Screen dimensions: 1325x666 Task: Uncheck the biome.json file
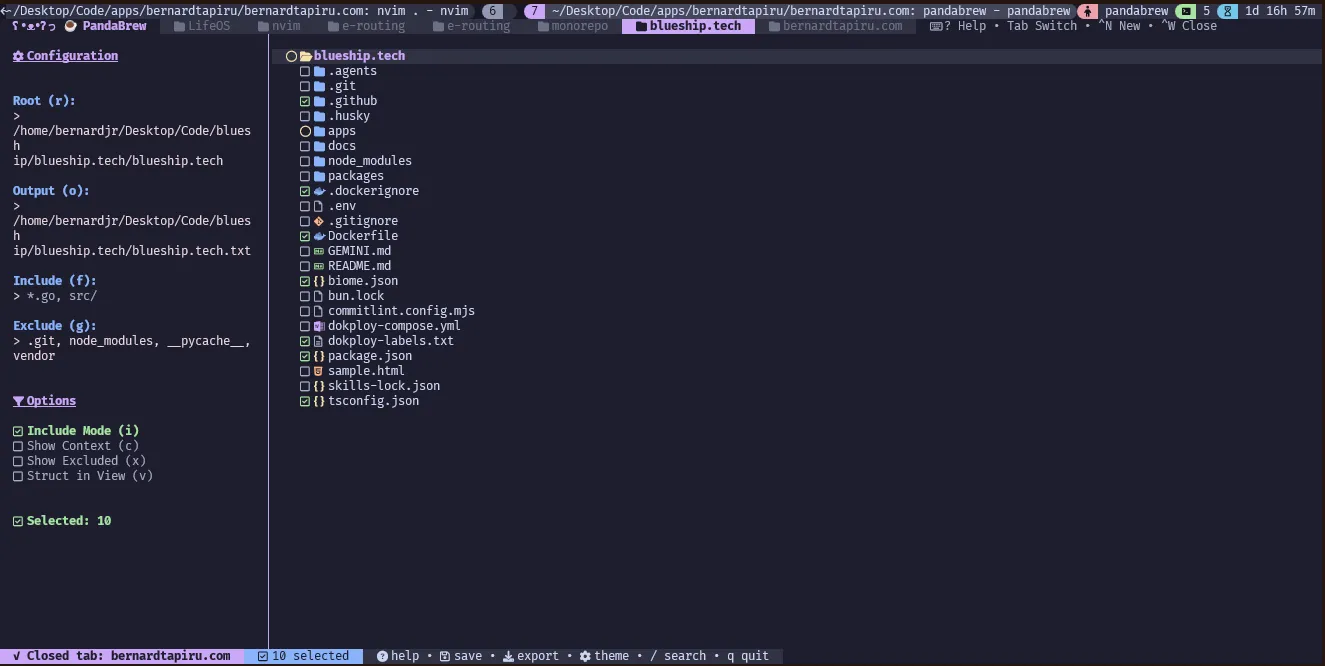pyautogui.click(x=305, y=280)
